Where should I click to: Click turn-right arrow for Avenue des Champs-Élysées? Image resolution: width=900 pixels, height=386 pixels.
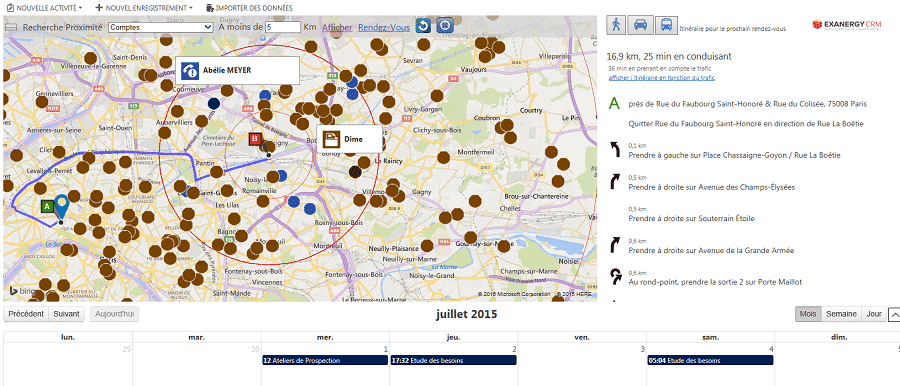pyautogui.click(x=615, y=183)
